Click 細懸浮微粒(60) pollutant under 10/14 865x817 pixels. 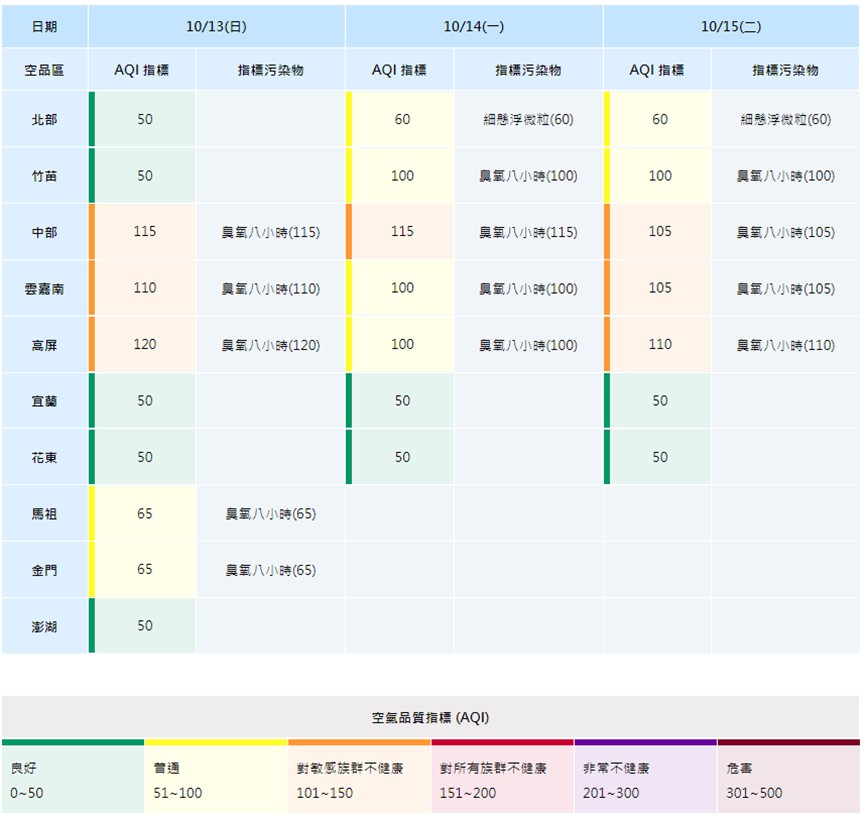coord(528,119)
